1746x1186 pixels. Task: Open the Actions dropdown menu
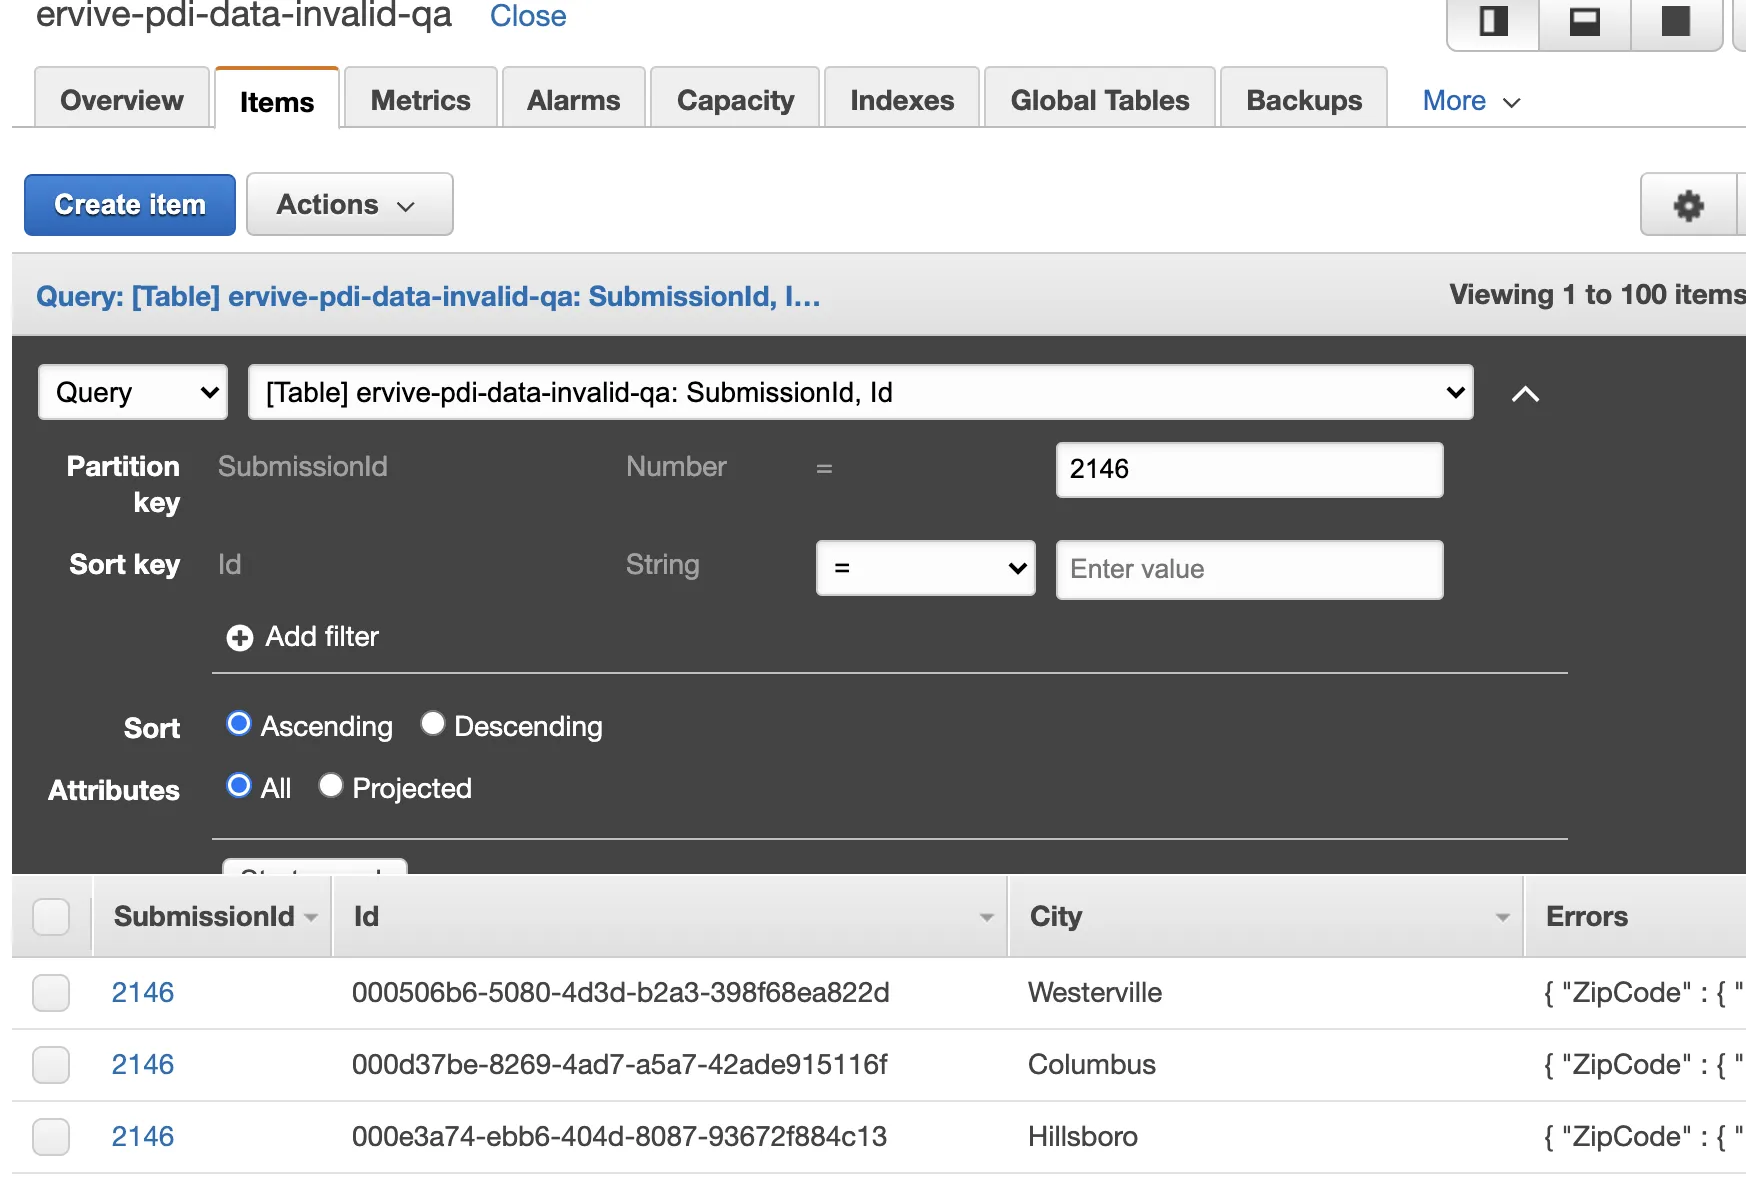tap(349, 205)
